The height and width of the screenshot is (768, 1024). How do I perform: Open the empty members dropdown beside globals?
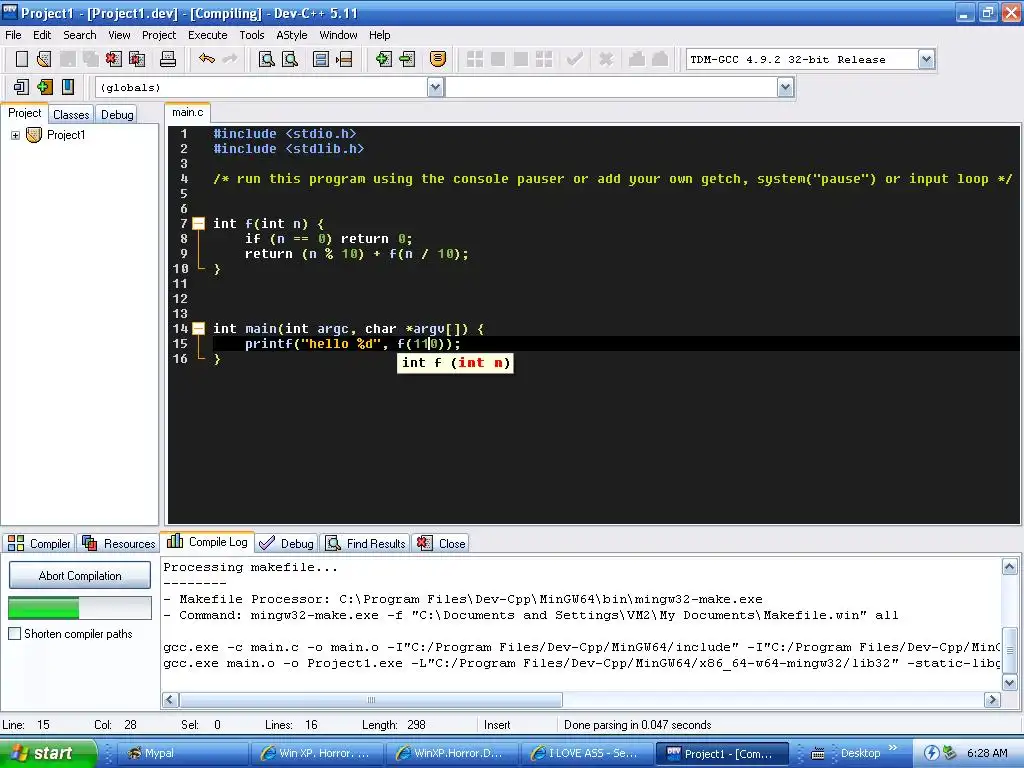coord(786,87)
